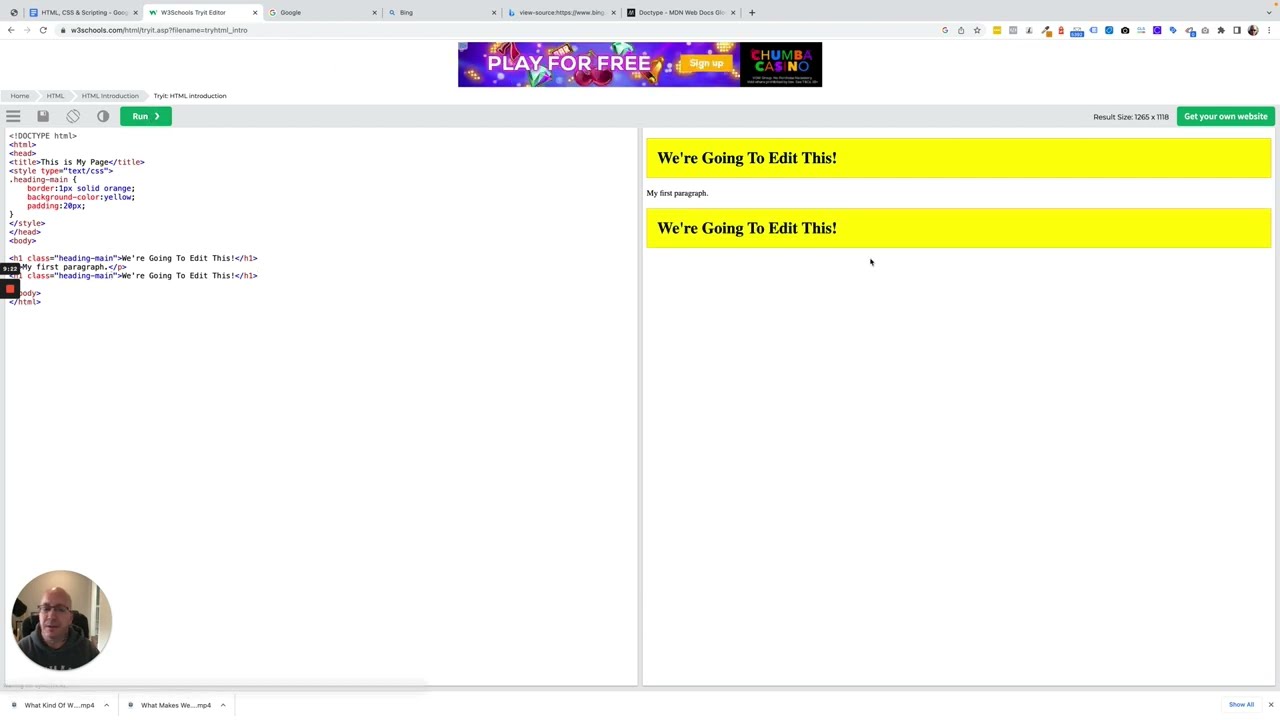
Task: Reload the current page
Action: pyautogui.click(x=43, y=30)
